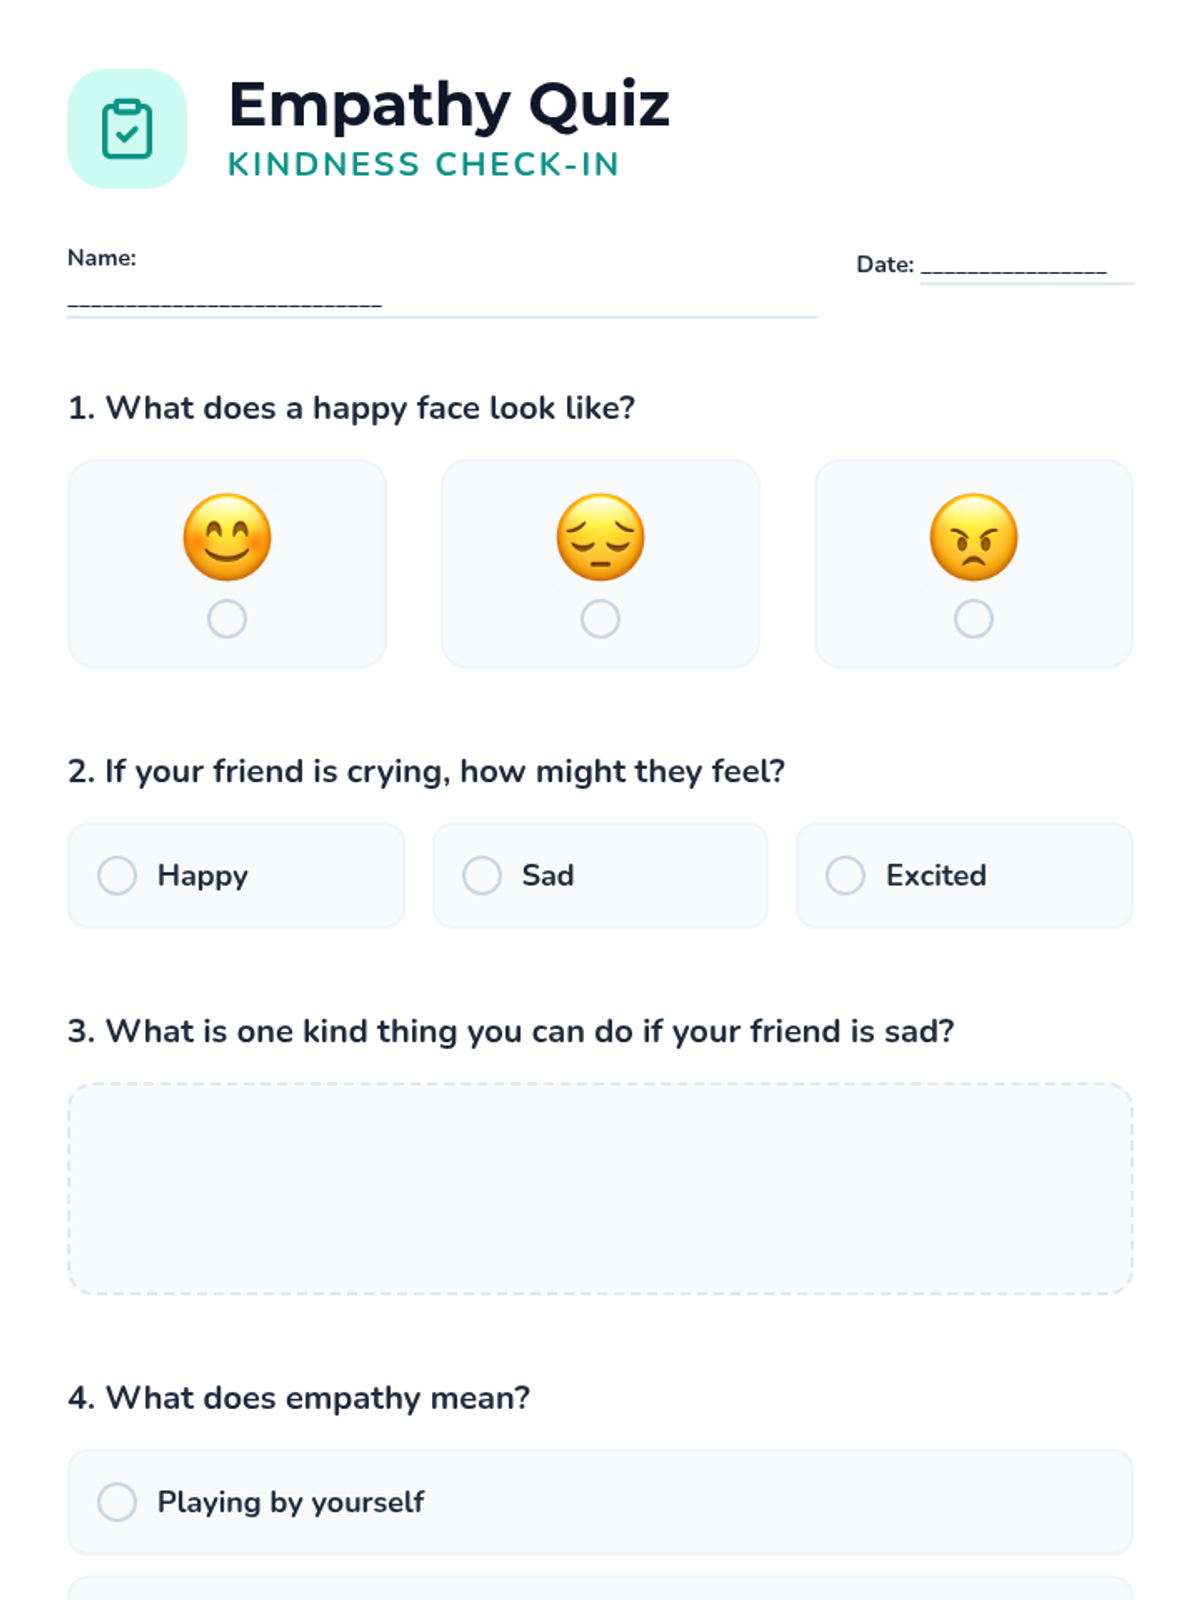Image resolution: width=1200 pixels, height=1600 pixels.
Task: Click the Date input line
Action: pos(1027,268)
